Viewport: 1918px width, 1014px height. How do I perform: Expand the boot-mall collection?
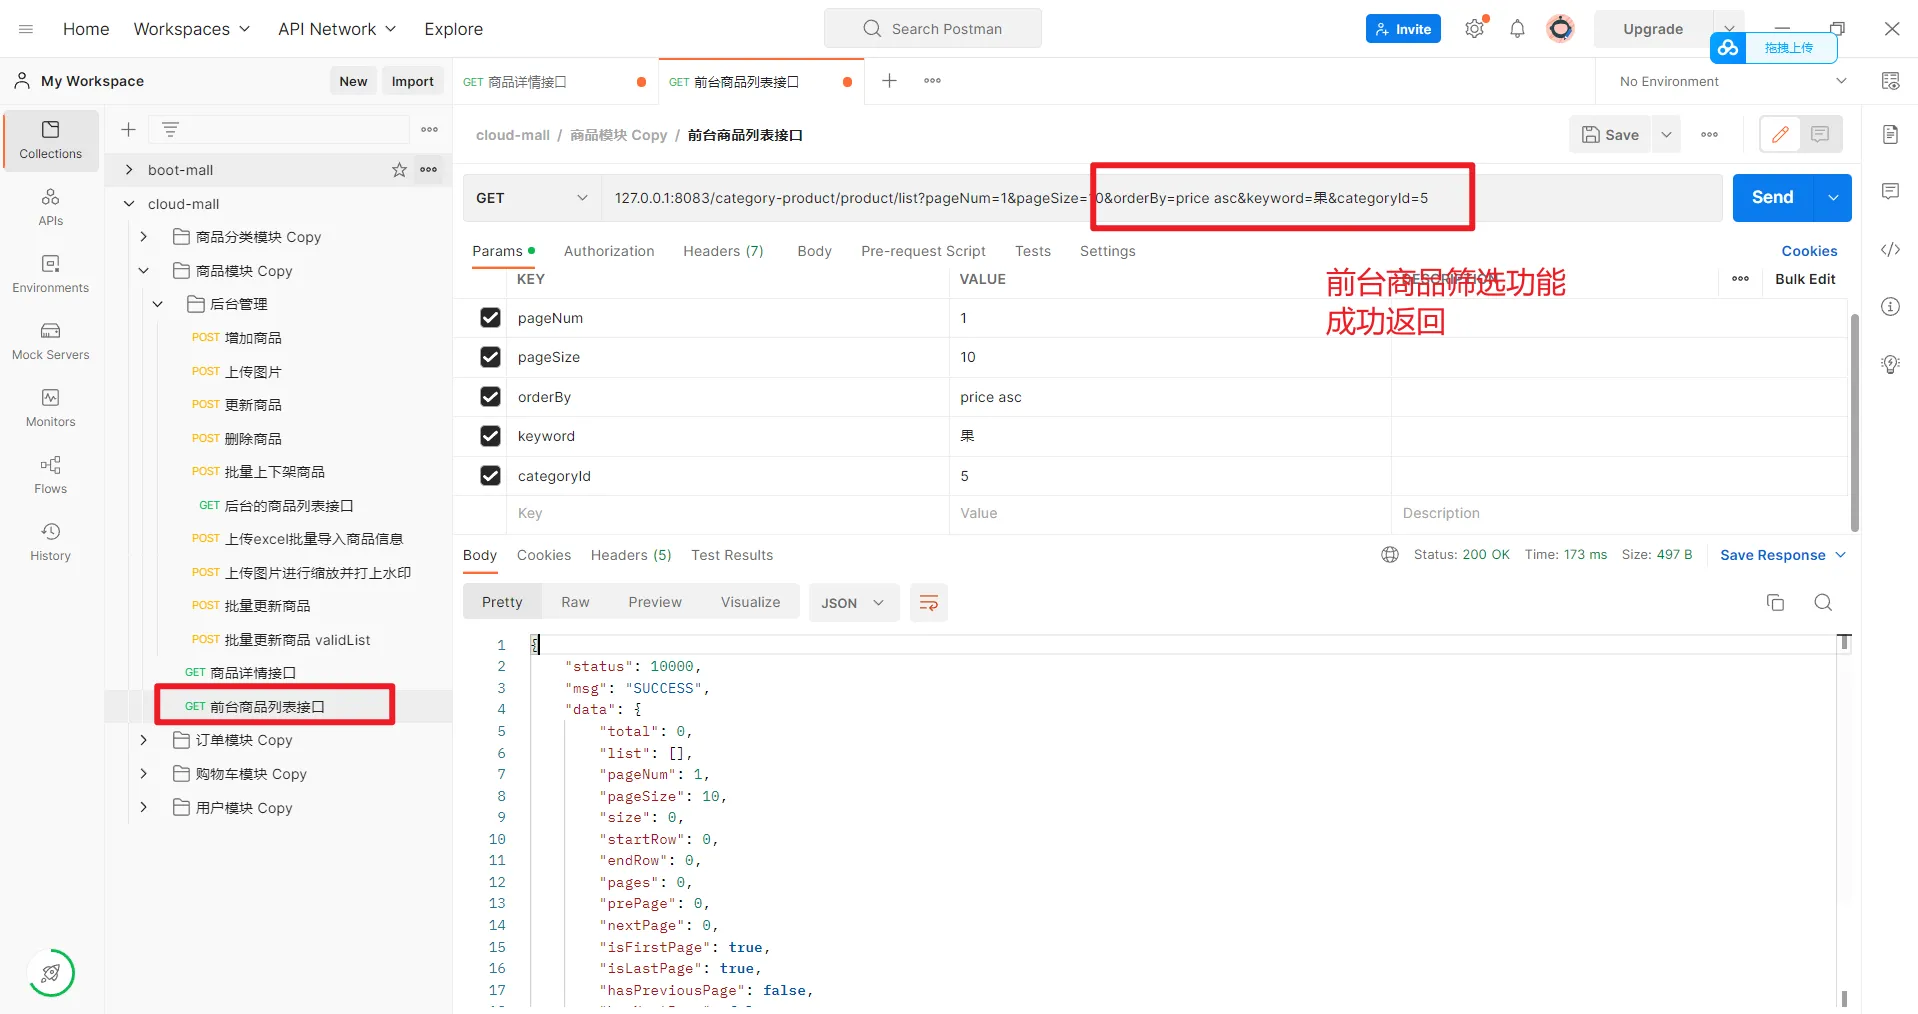[x=129, y=170]
